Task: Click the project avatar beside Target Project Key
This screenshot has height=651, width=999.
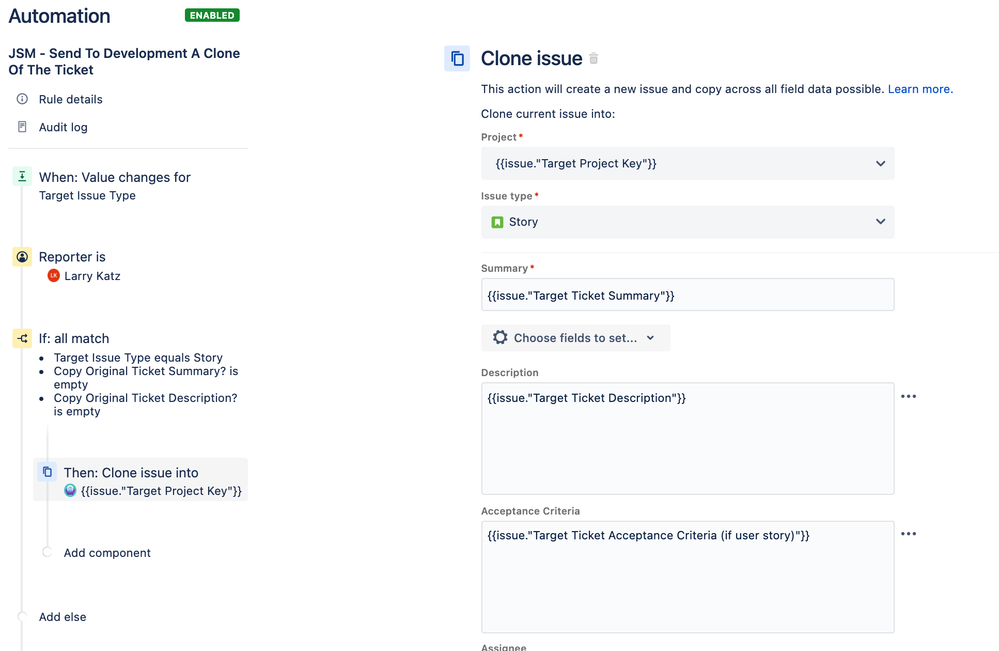Action: pos(70,490)
